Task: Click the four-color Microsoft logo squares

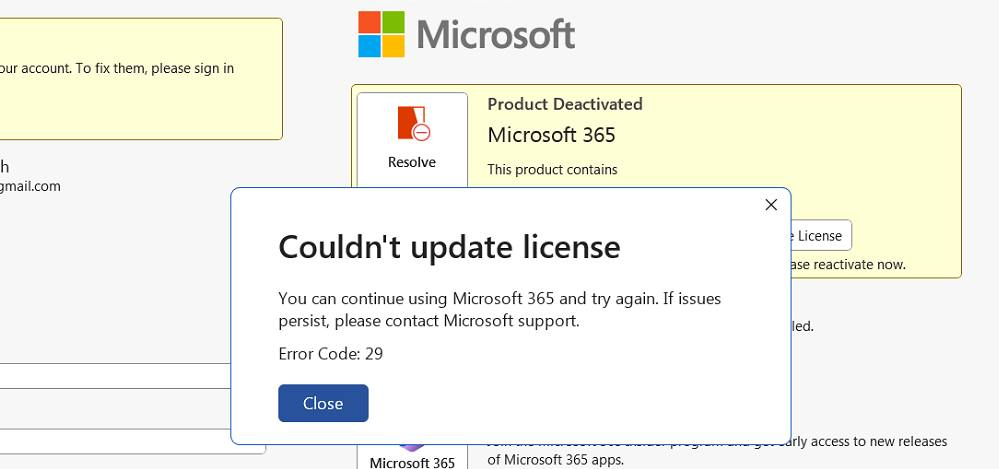Action: pyautogui.click(x=381, y=34)
